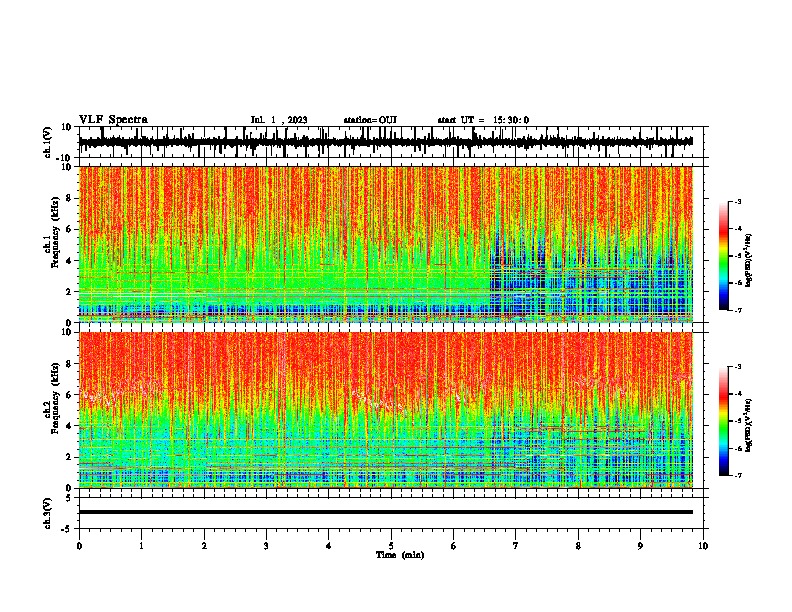Click time axis tick label "6"
This screenshot has width=792, height=612.
point(454,546)
